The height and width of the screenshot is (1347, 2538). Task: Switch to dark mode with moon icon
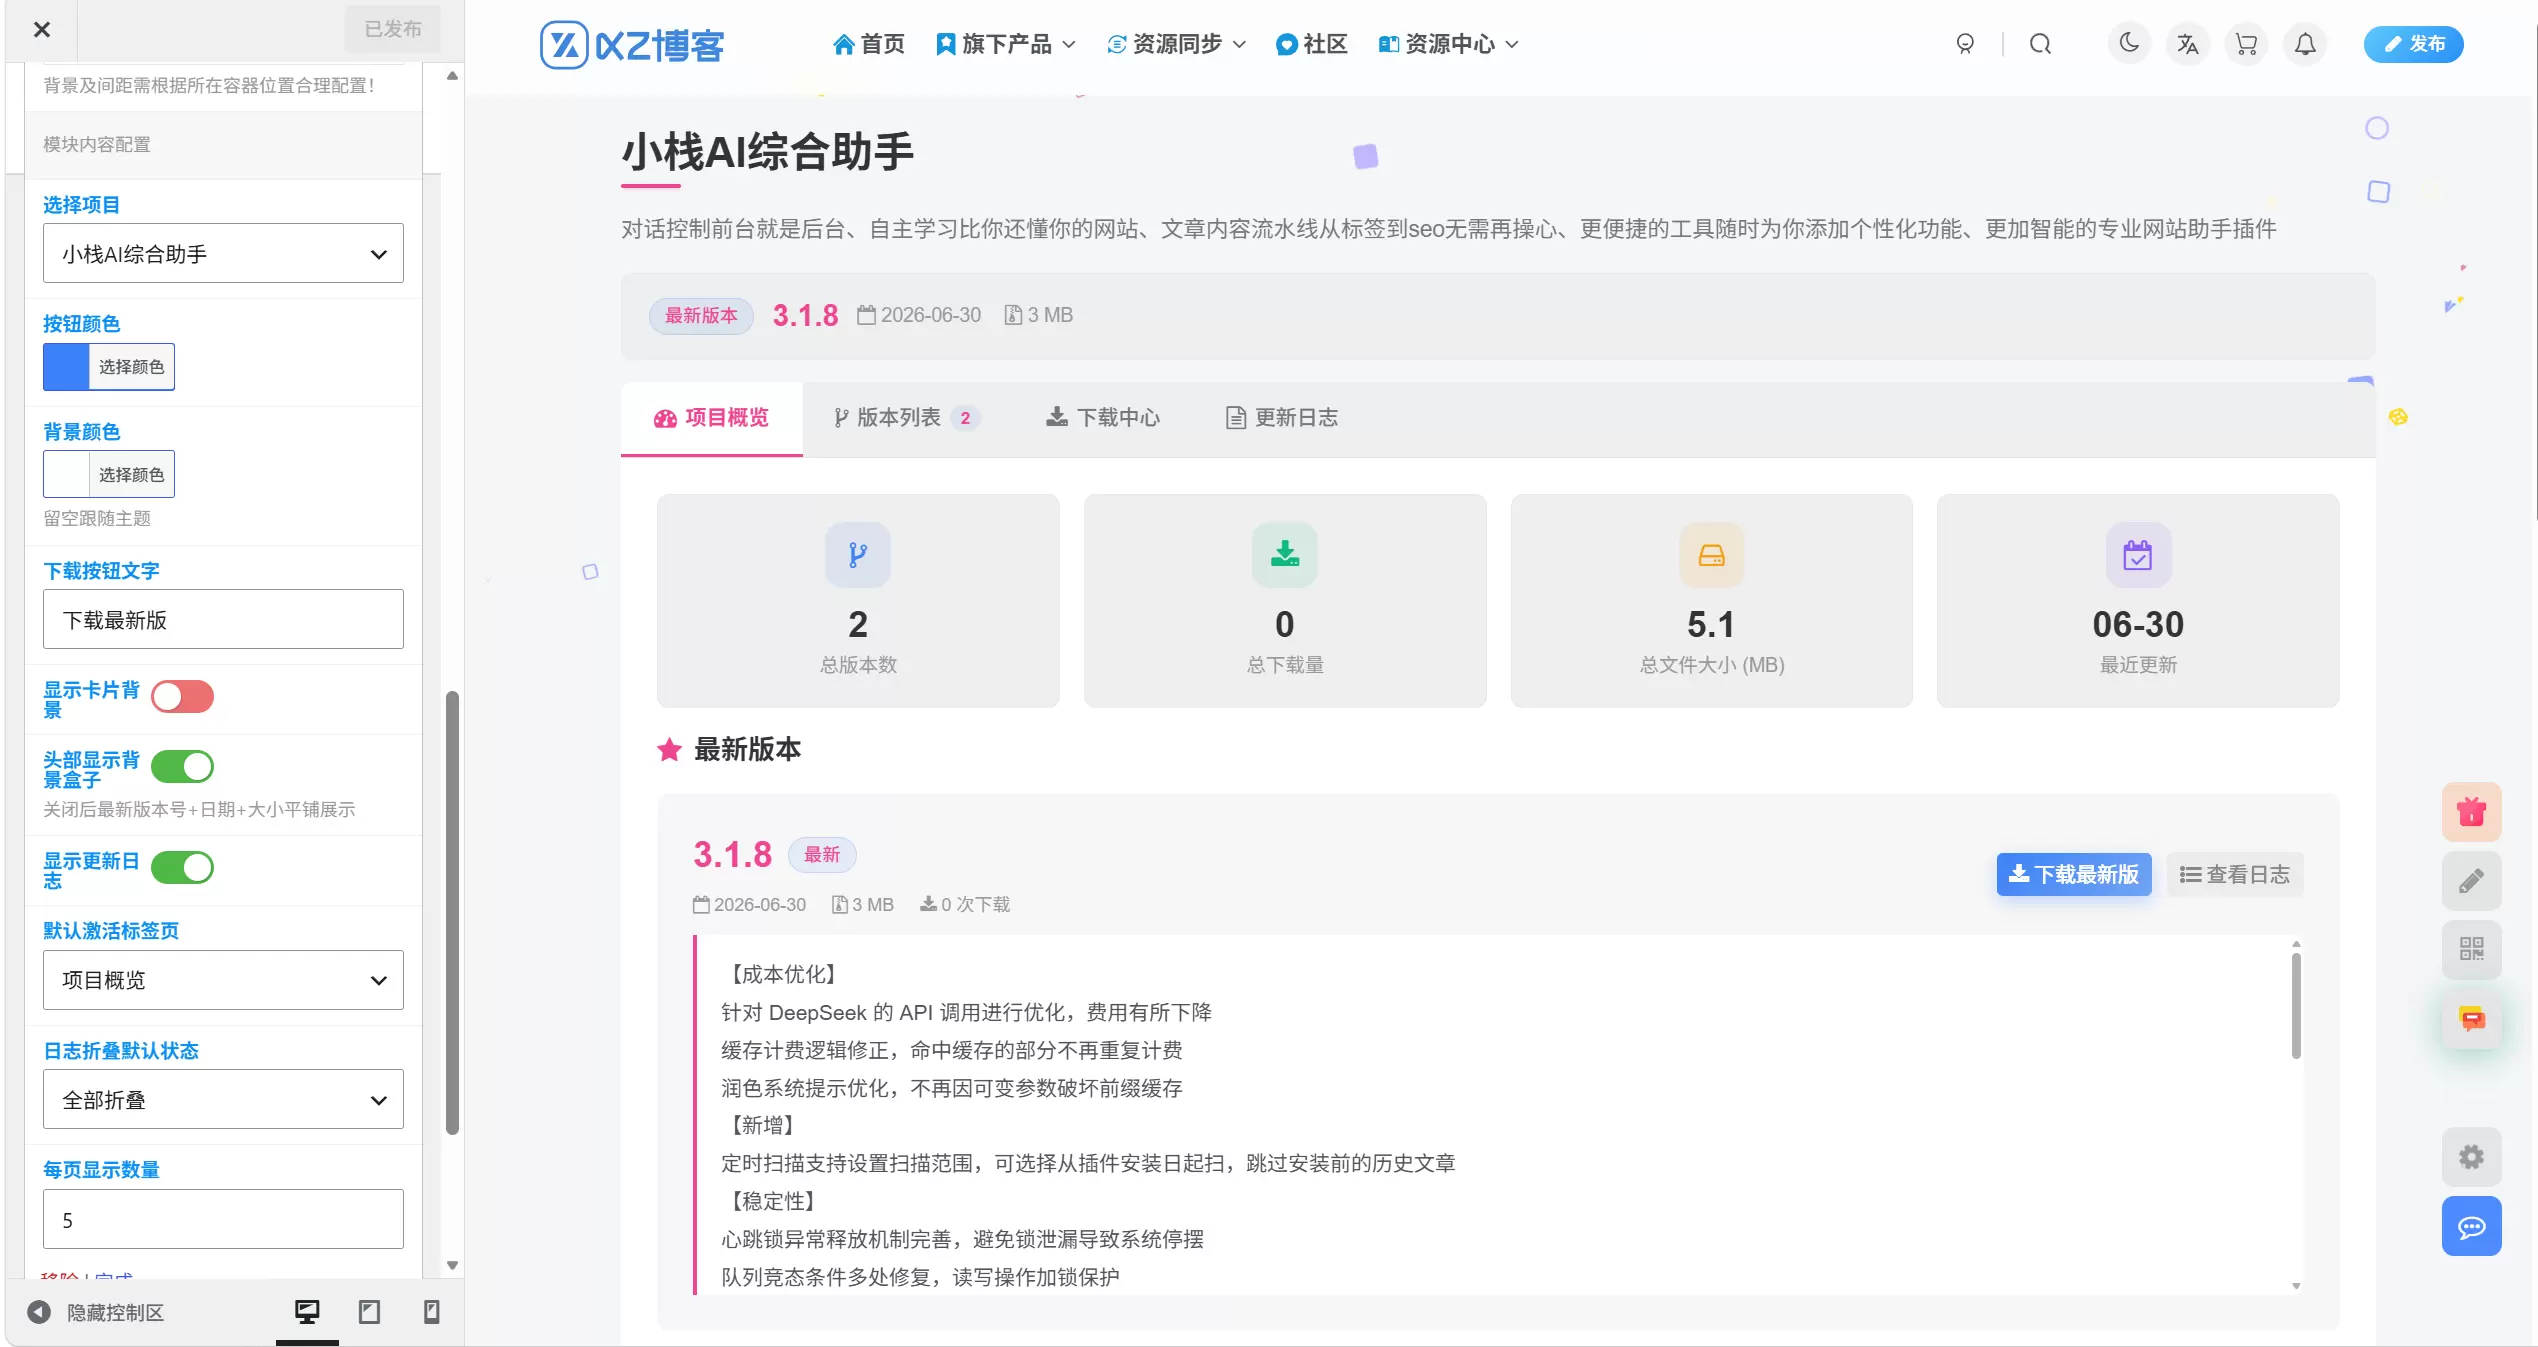(x=2128, y=44)
